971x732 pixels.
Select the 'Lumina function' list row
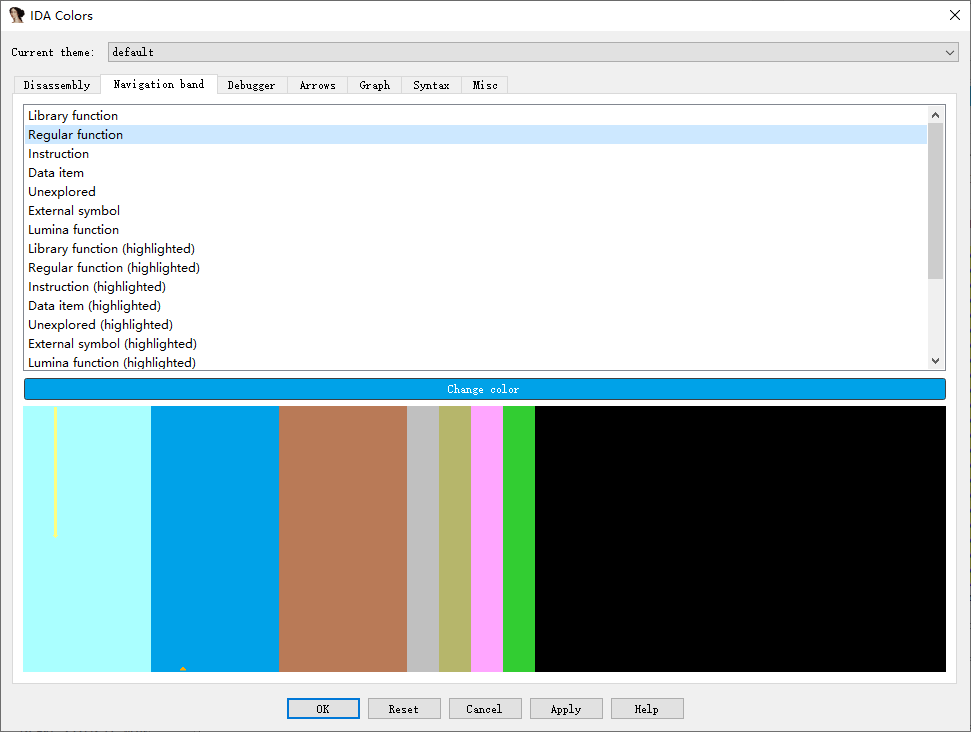[476, 230]
